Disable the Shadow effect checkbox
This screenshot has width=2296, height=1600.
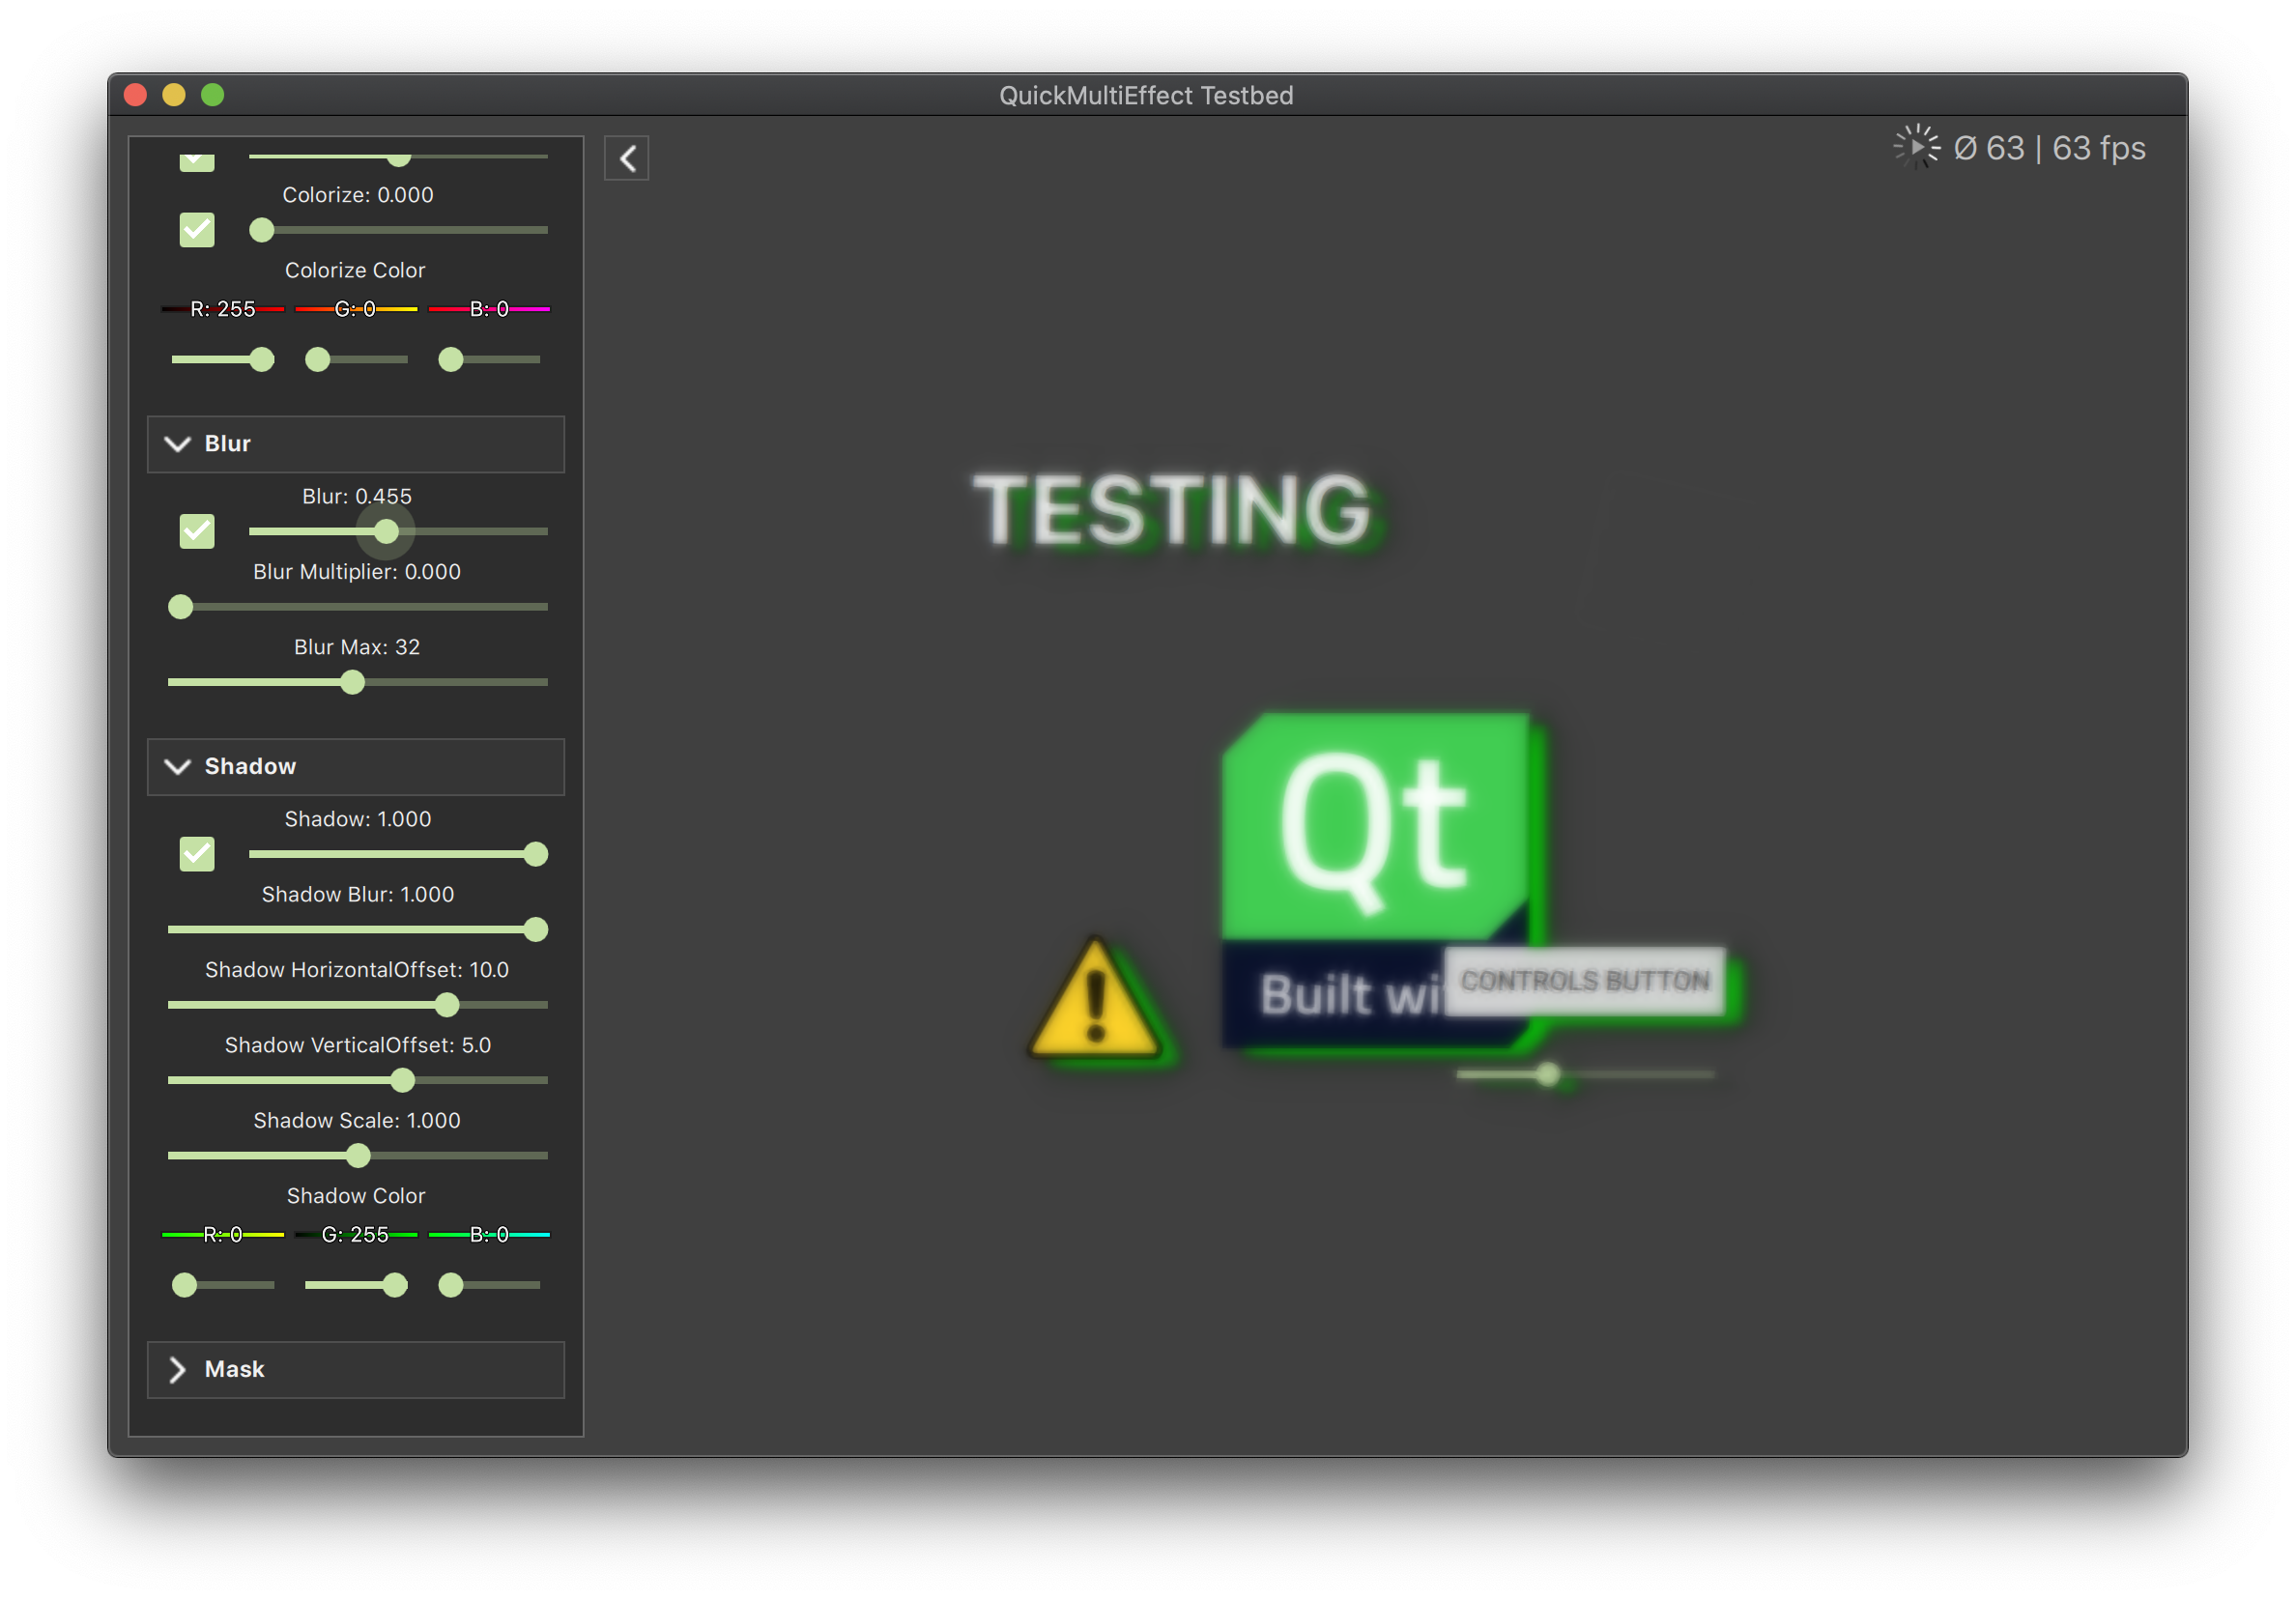(197, 854)
